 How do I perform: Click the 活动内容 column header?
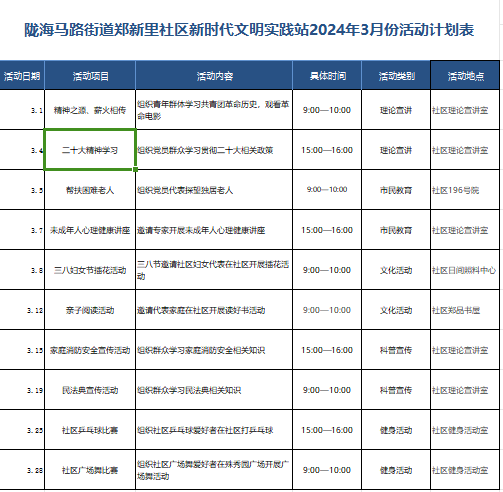[x=214, y=76]
